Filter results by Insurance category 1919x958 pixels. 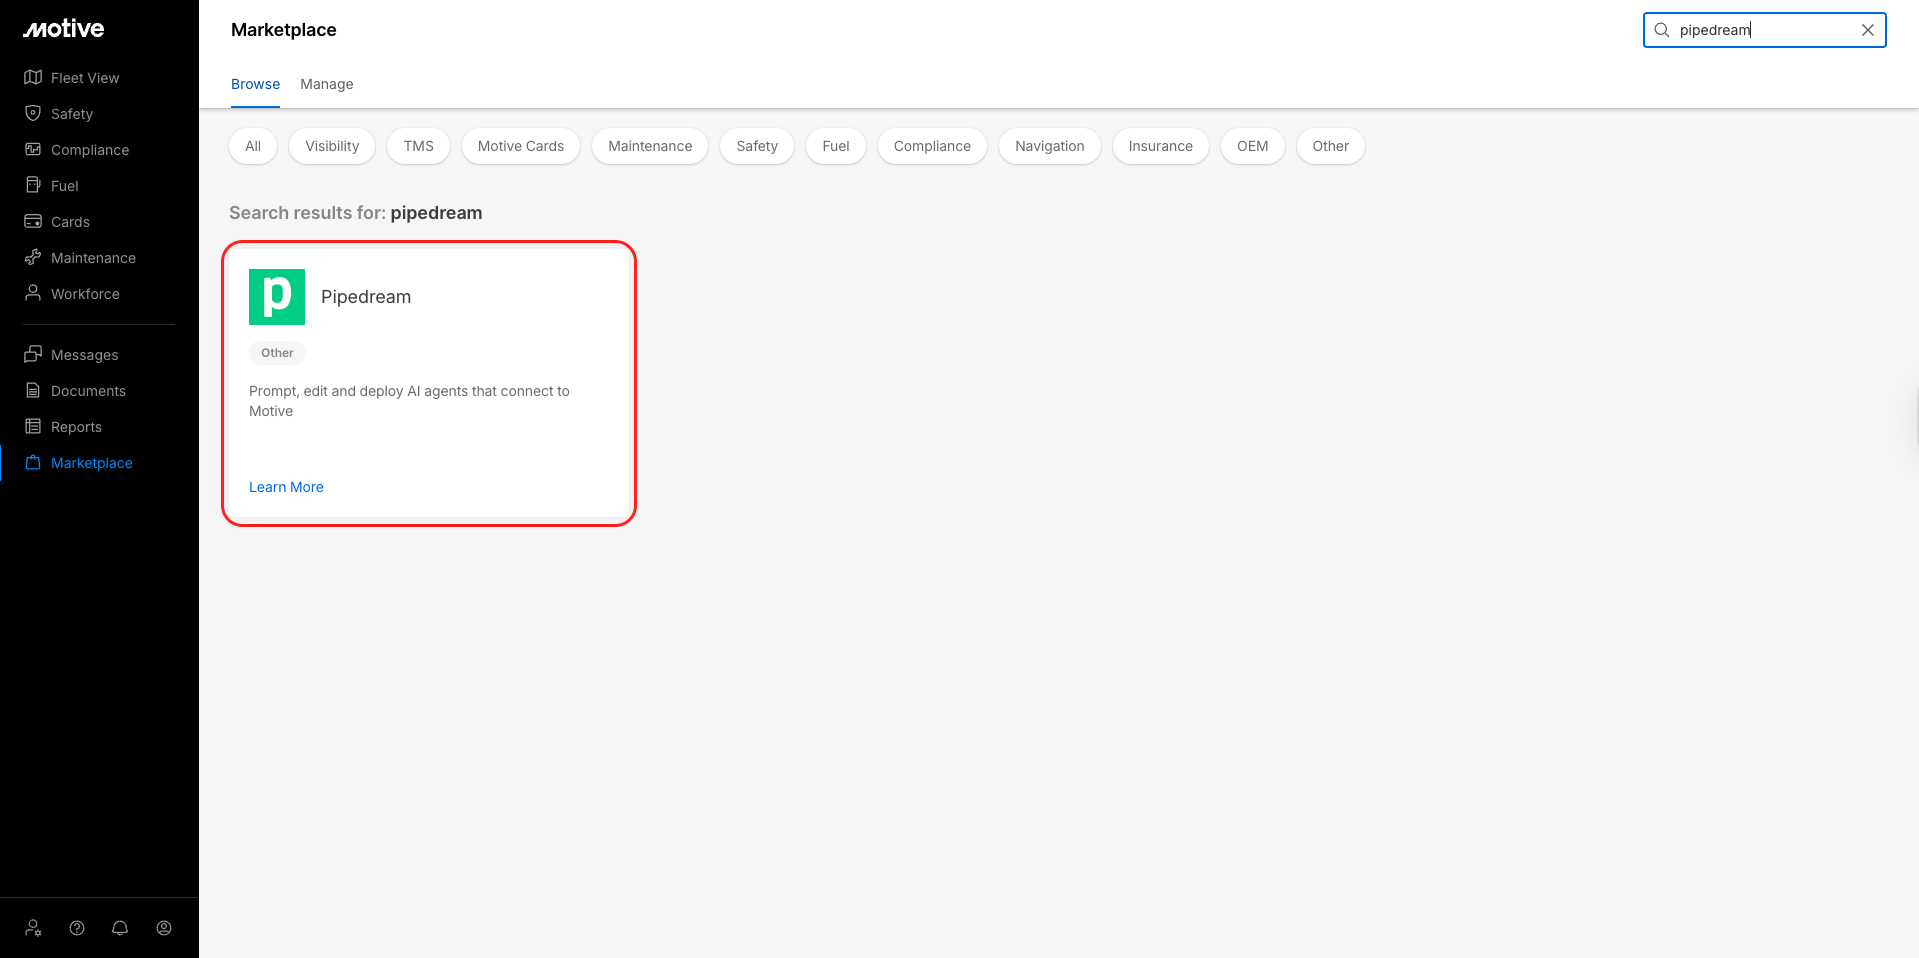[x=1160, y=146]
